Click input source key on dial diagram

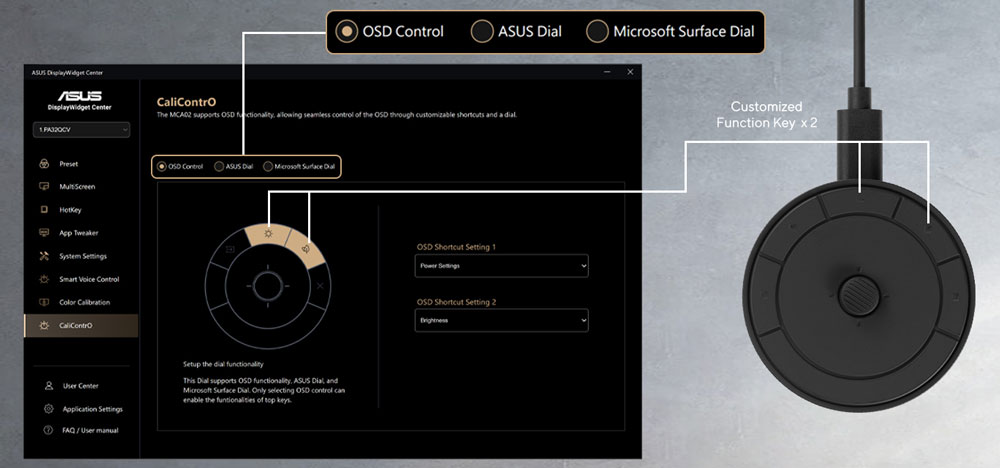point(232,248)
